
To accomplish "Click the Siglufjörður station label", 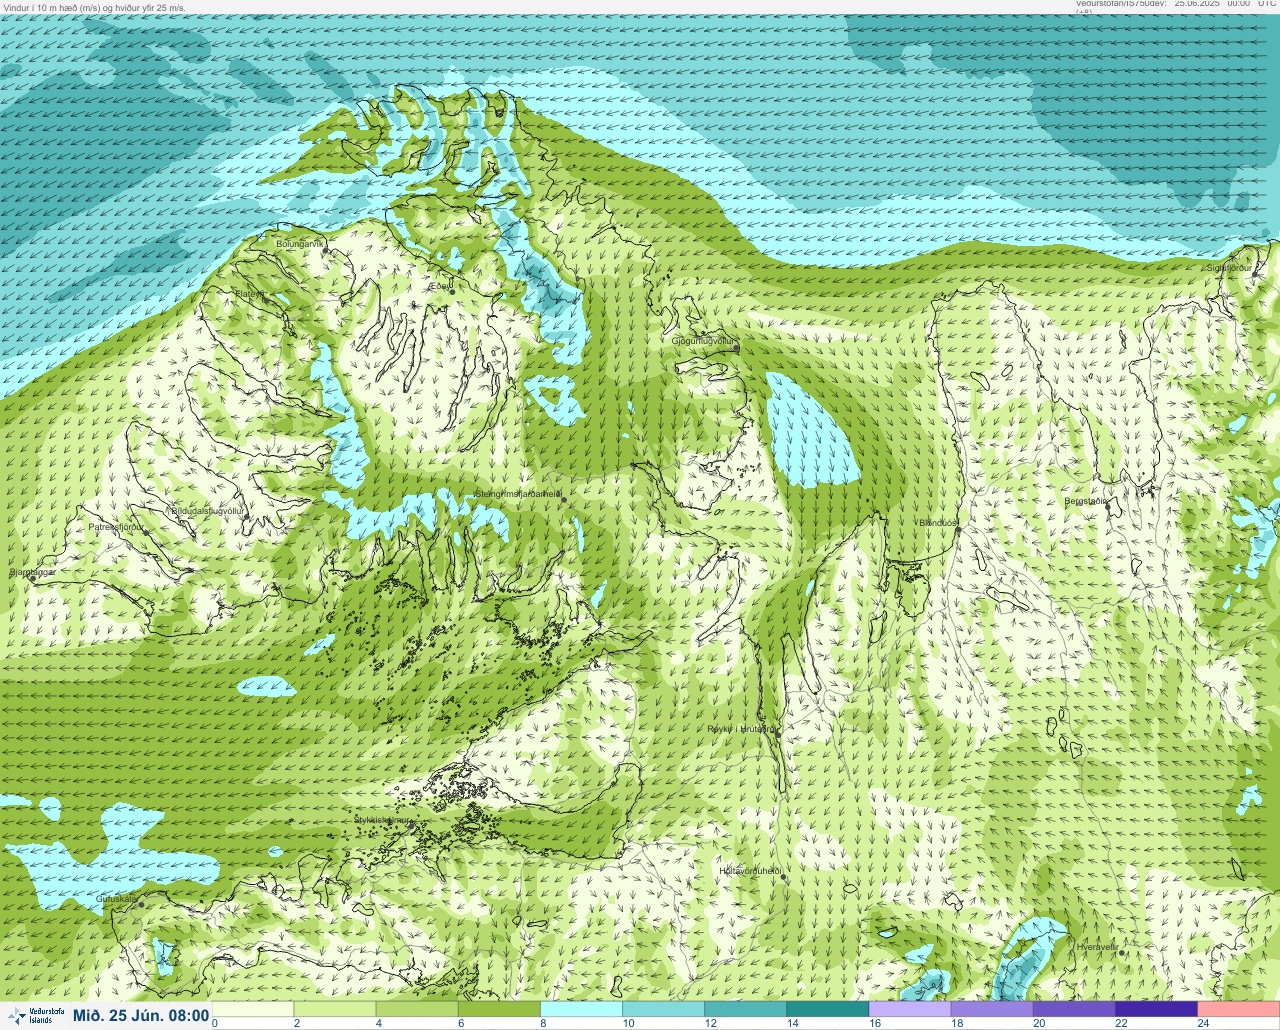I will pyautogui.click(x=1229, y=268).
